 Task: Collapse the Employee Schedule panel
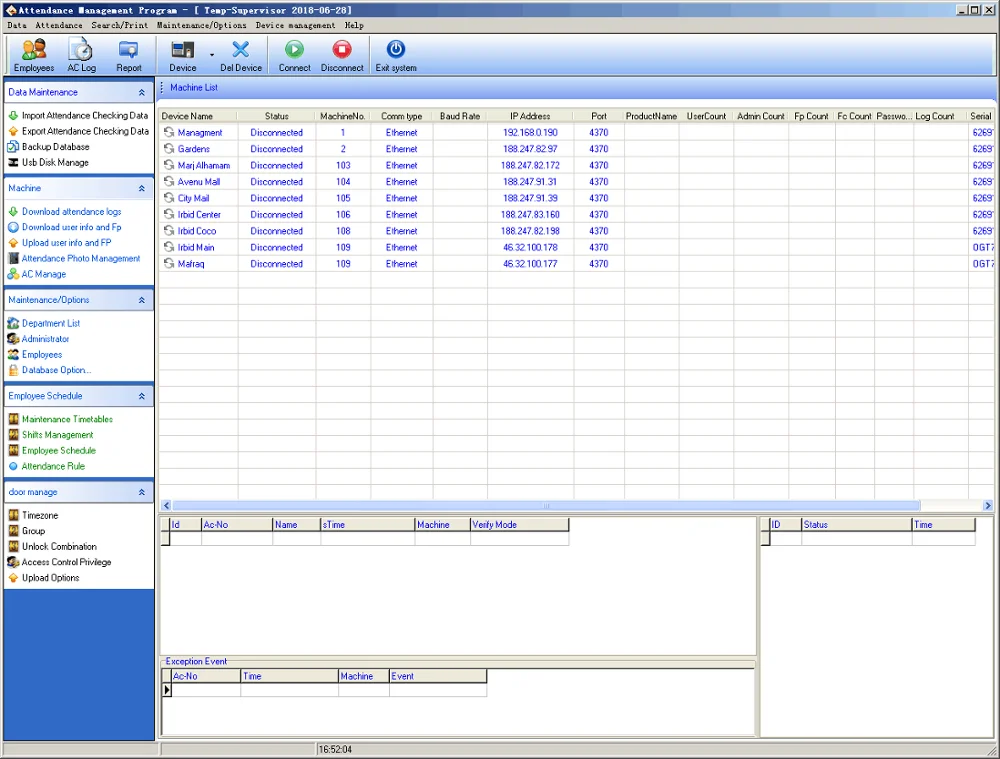click(x=142, y=396)
